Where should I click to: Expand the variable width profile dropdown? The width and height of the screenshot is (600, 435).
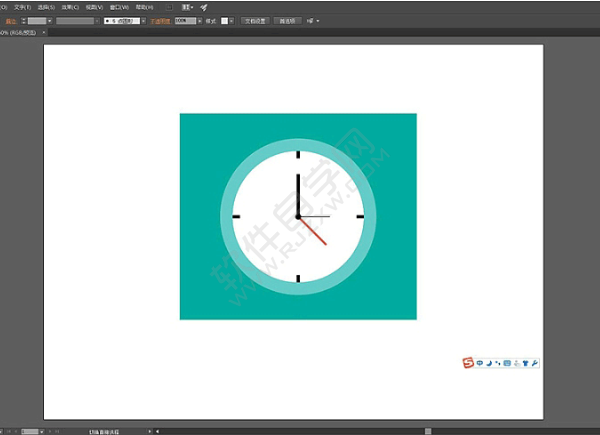(x=97, y=21)
